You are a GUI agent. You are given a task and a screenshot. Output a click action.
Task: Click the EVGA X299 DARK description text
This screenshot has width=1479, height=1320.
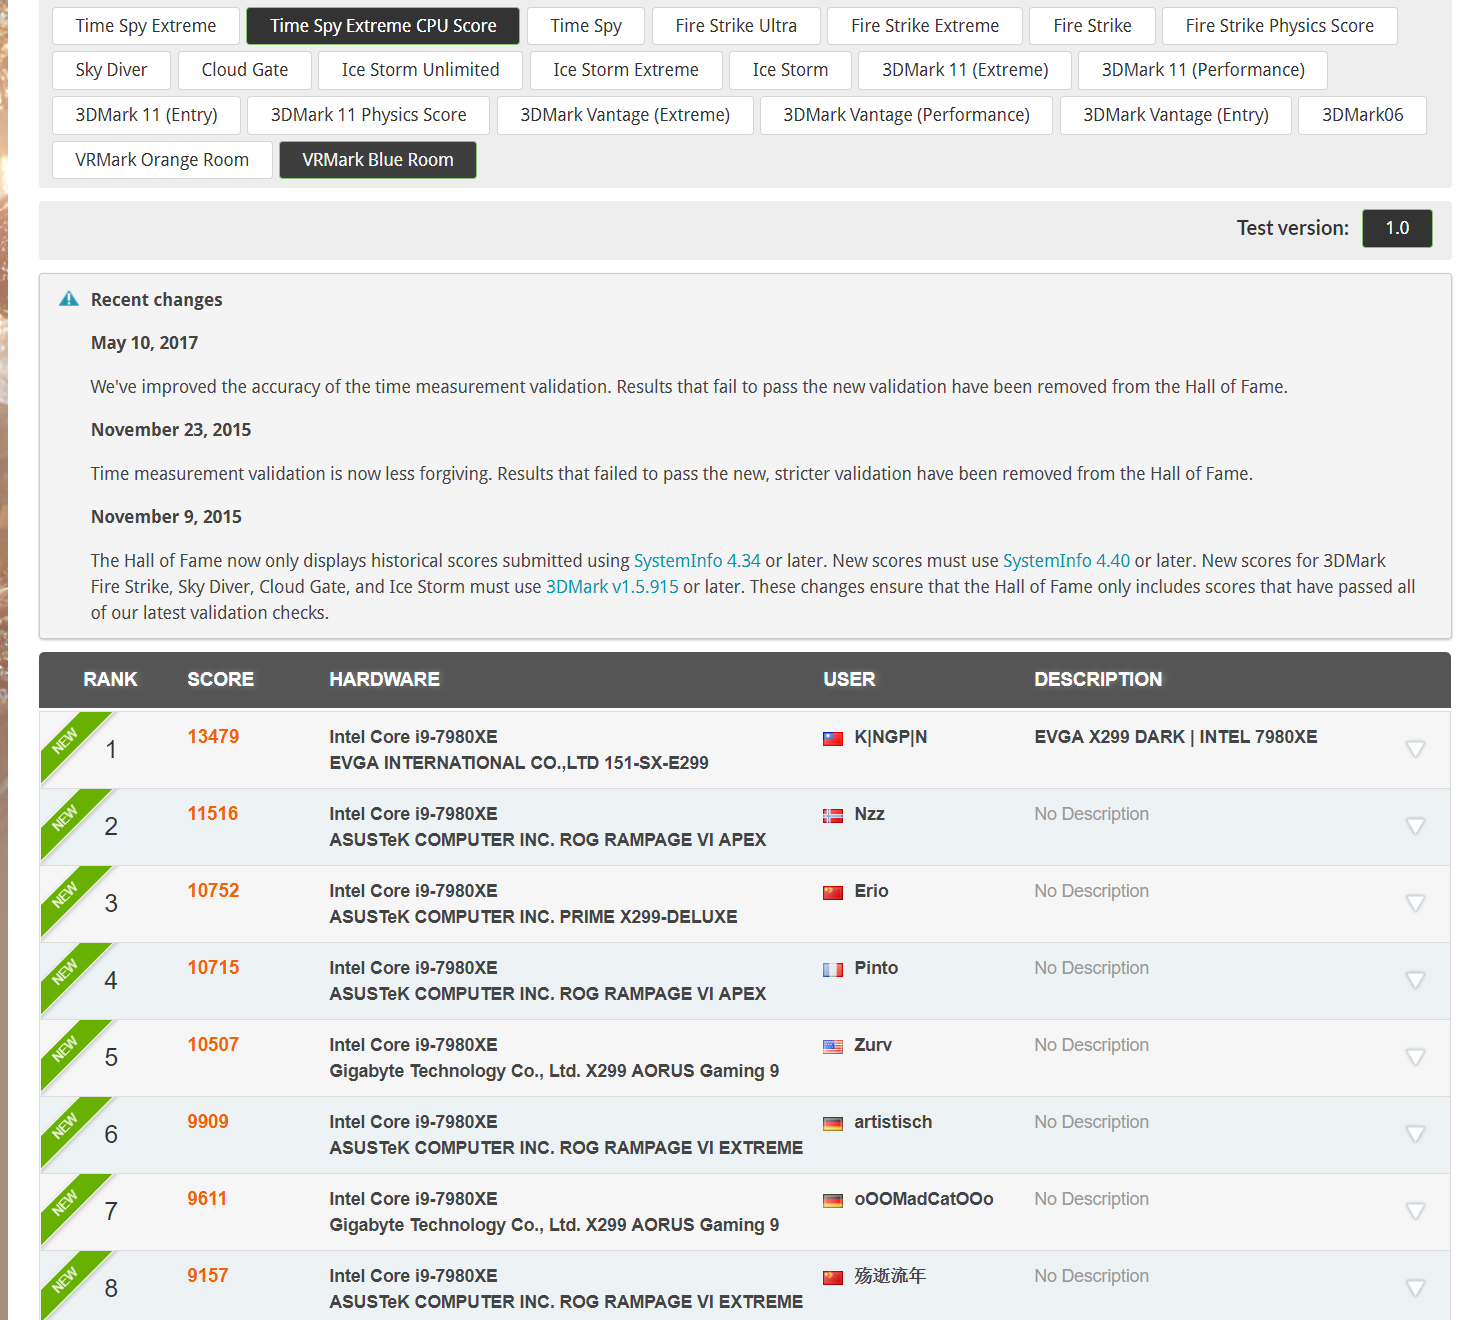click(x=1176, y=737)
